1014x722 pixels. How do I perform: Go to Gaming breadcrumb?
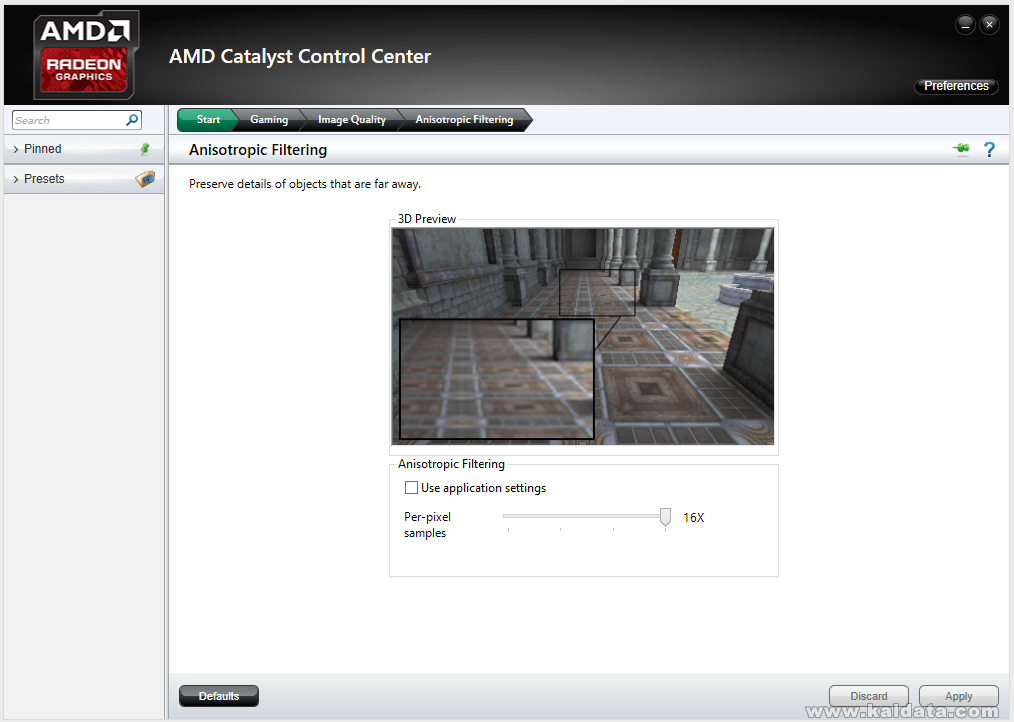pos(269,120)
